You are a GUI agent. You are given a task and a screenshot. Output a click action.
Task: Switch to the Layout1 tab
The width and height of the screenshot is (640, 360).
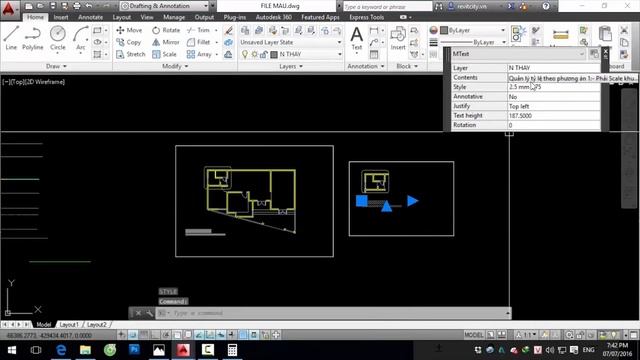point(69,324)
